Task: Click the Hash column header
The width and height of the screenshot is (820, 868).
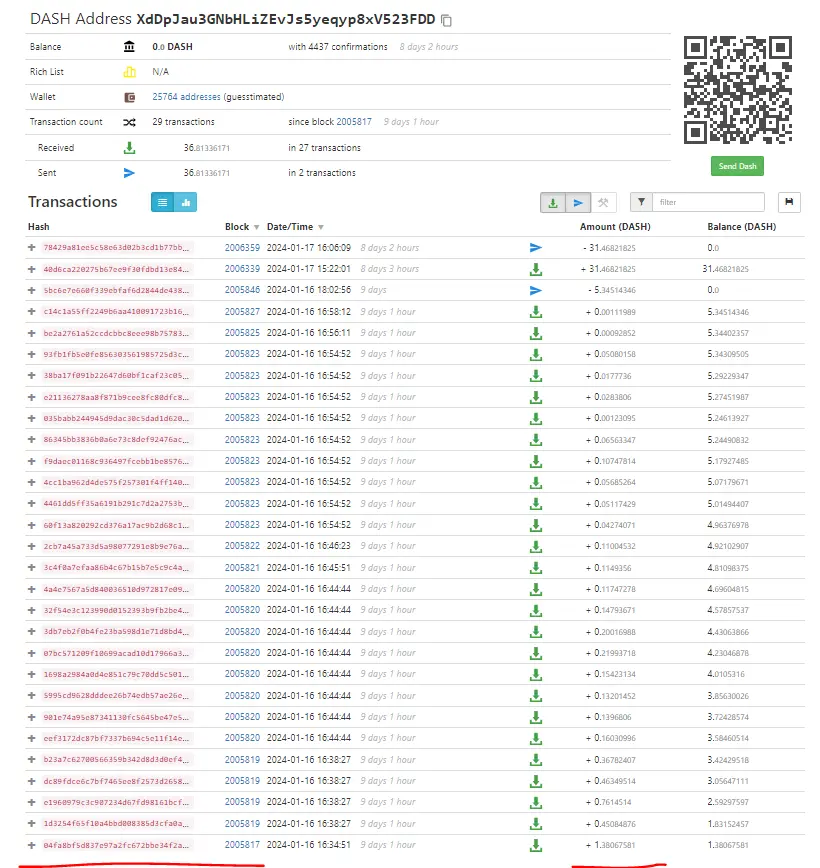Action: (39, 227)
